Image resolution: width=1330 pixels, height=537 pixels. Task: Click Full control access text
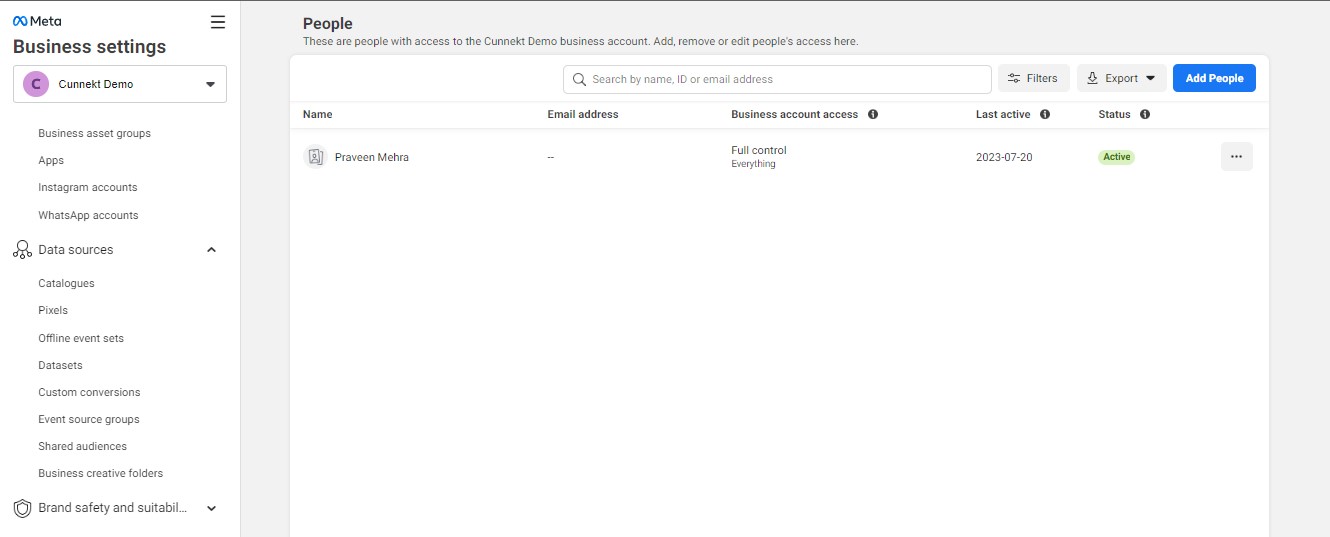[759, 150]
